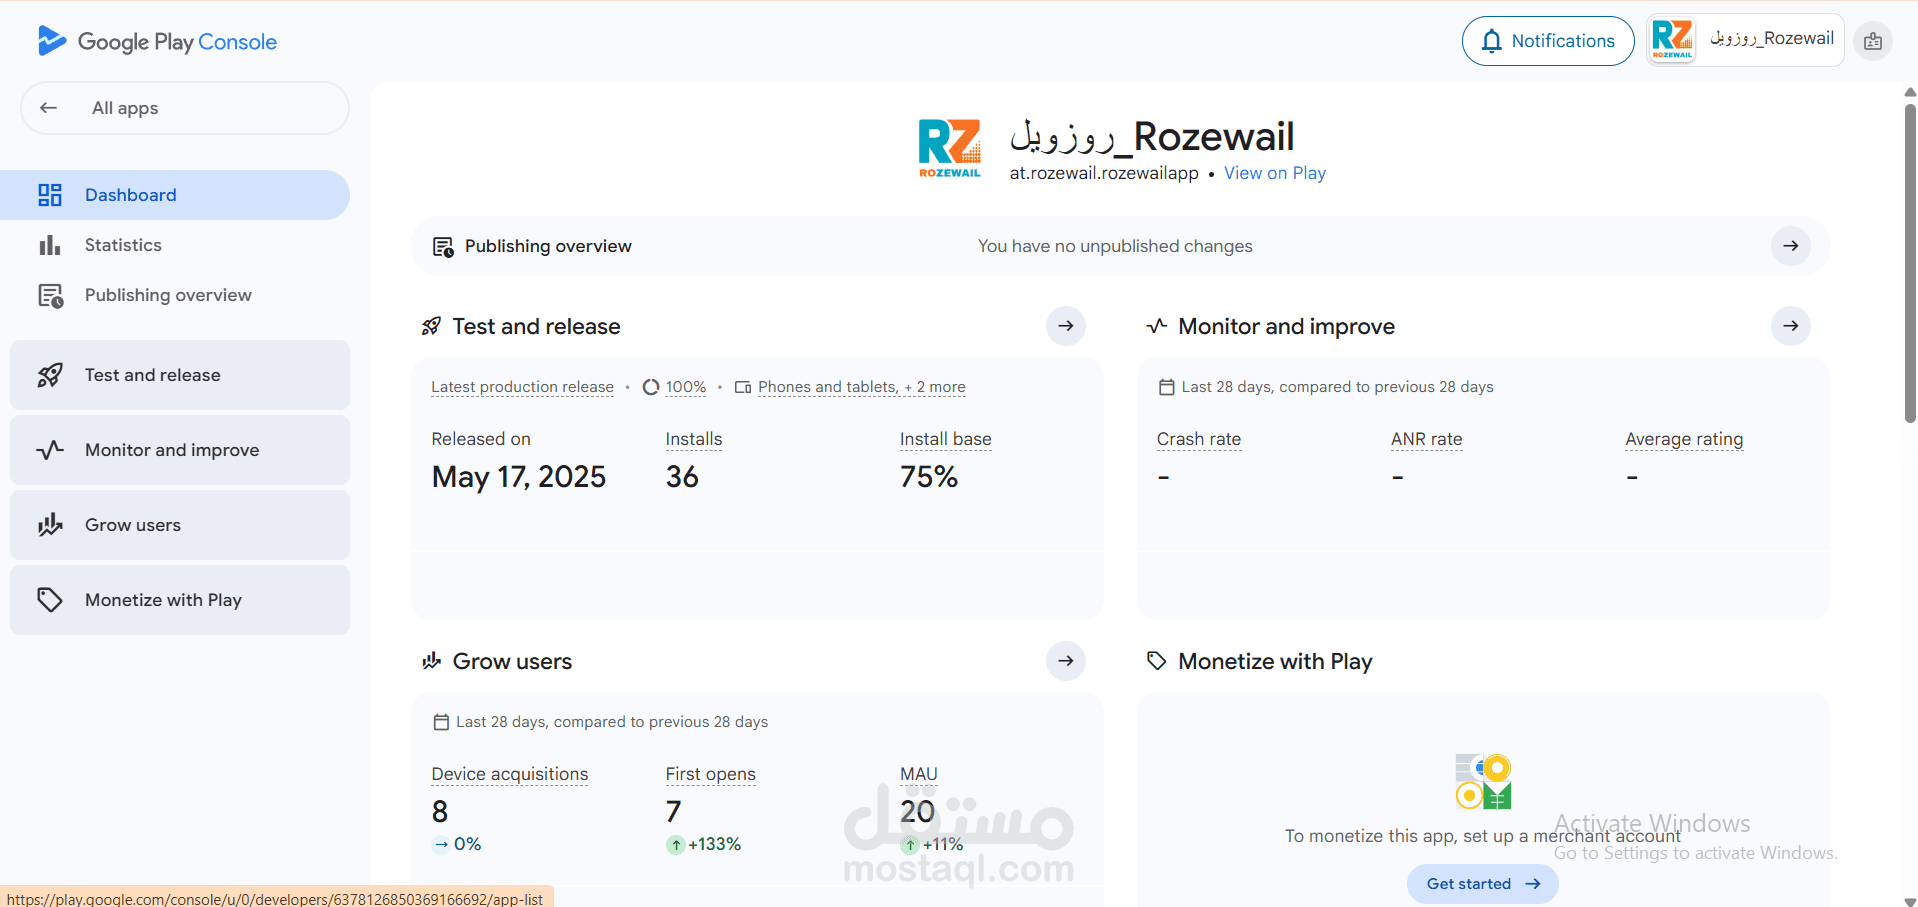Open the Grow users section arrow

pos(1066,661)
